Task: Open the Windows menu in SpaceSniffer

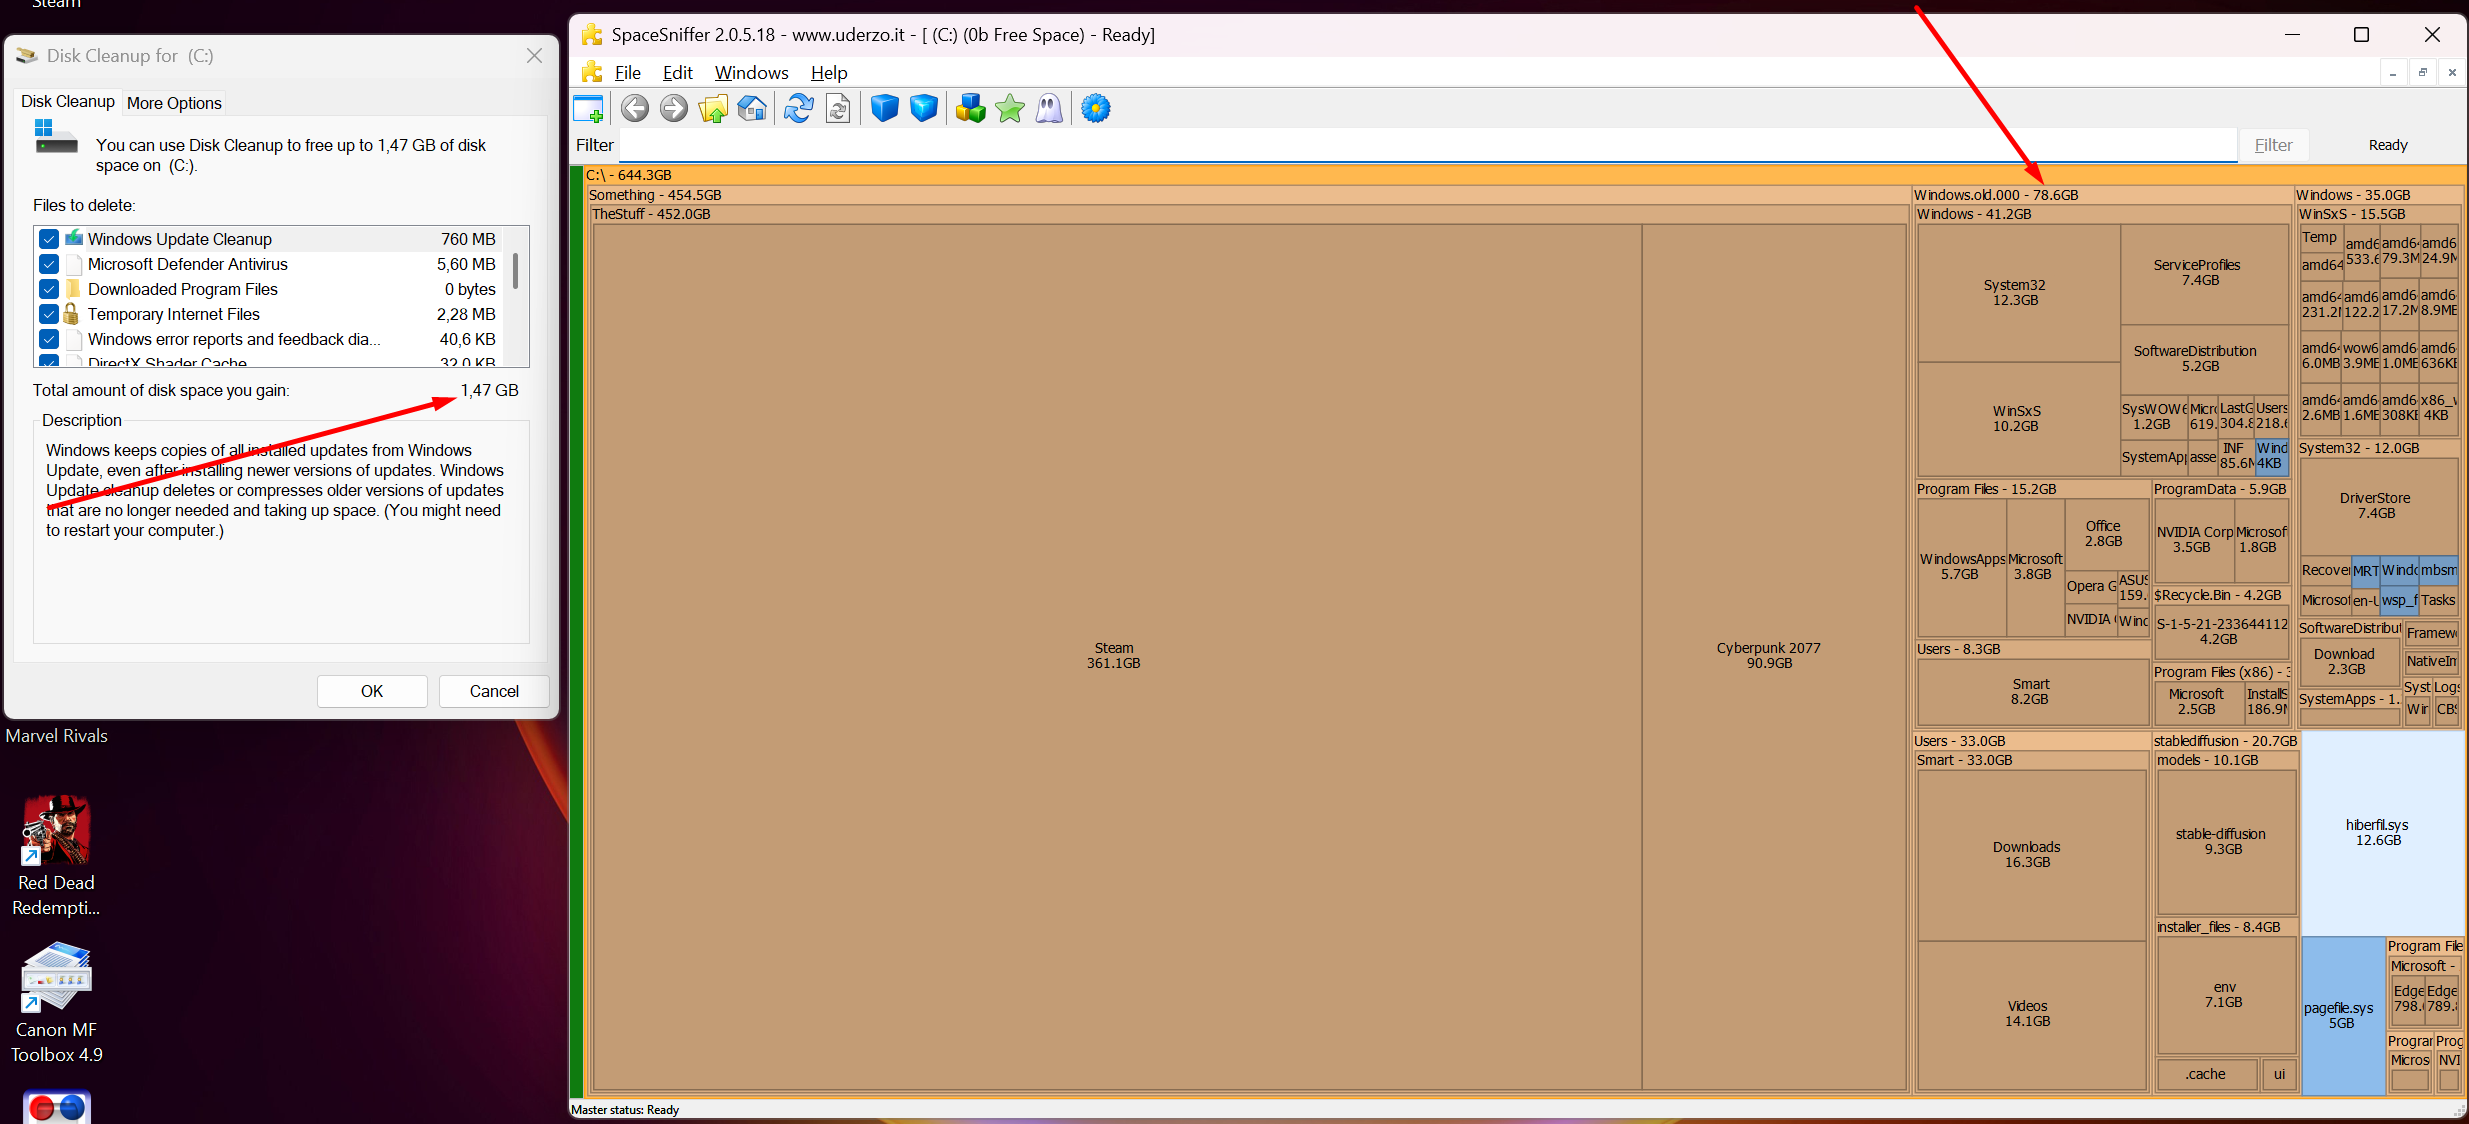Action: [751, 73]
